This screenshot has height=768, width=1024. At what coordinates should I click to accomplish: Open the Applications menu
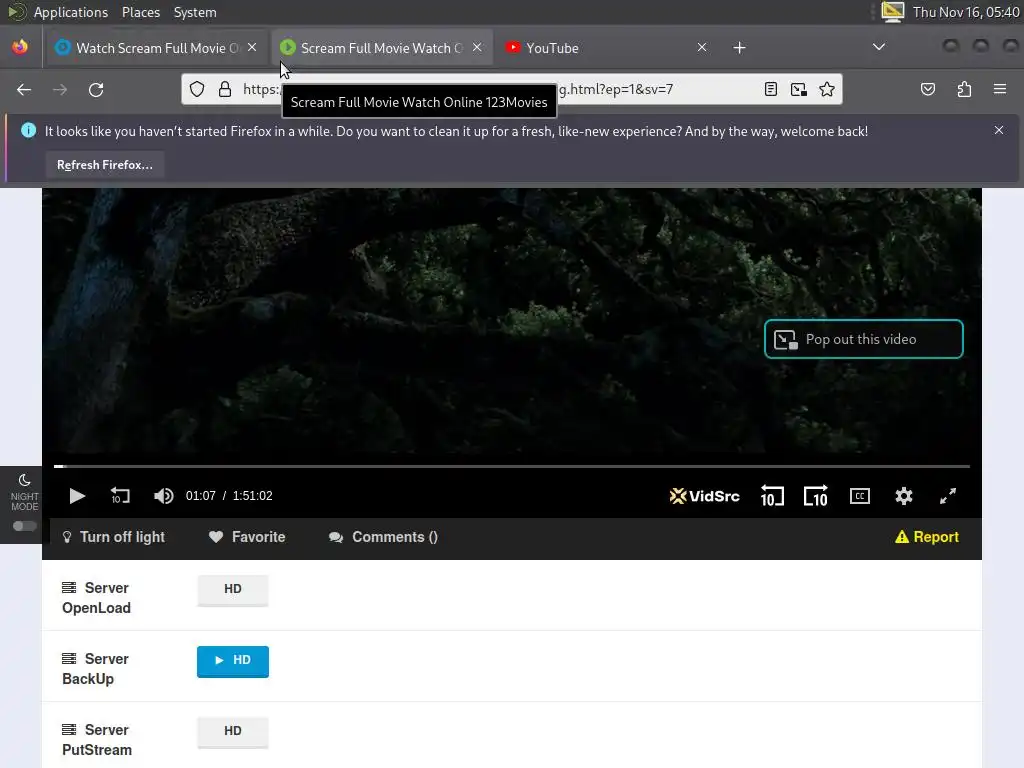click(x=71, y=12)
